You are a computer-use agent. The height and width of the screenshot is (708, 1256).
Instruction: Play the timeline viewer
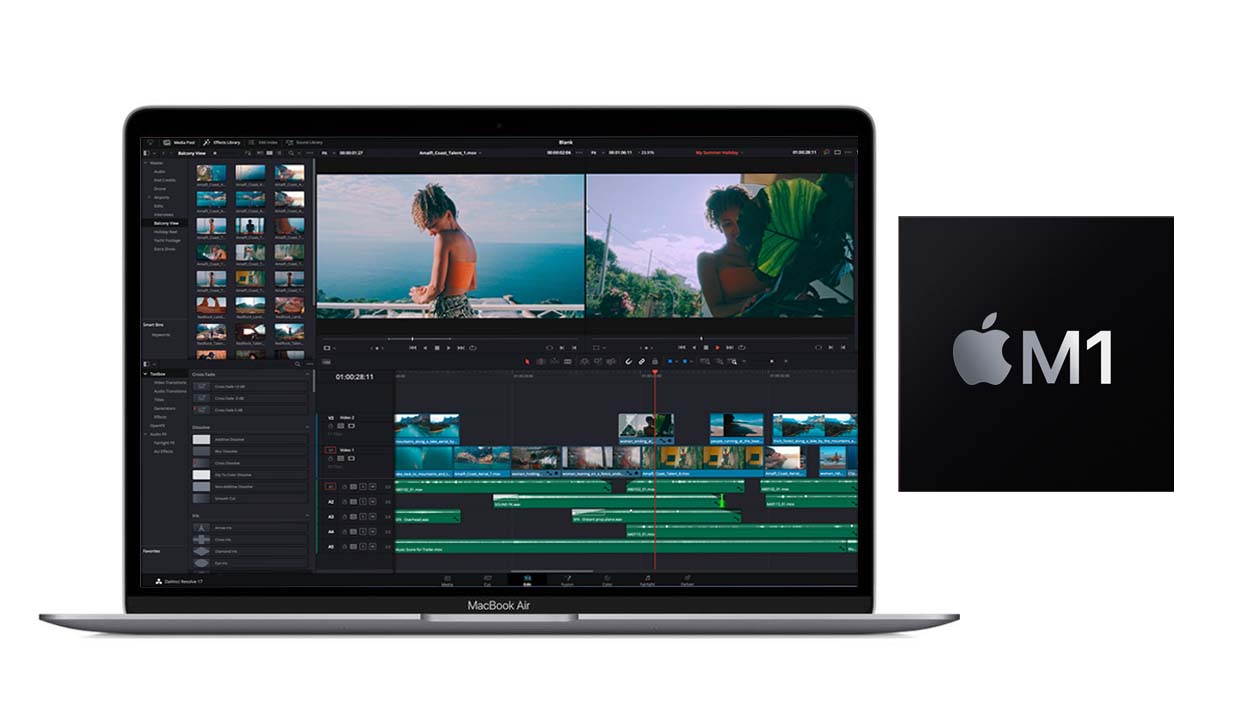[x=717, y=347]
